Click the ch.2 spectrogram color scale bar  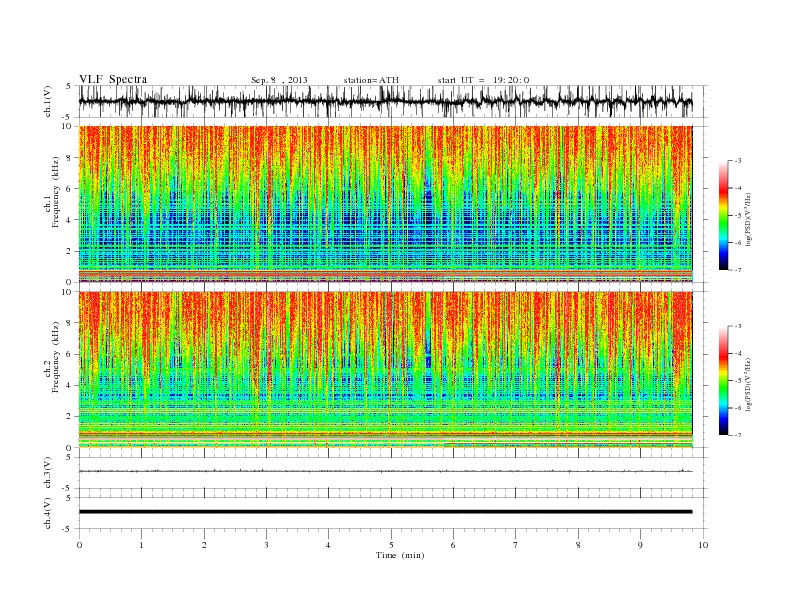(x=724, y=381)
